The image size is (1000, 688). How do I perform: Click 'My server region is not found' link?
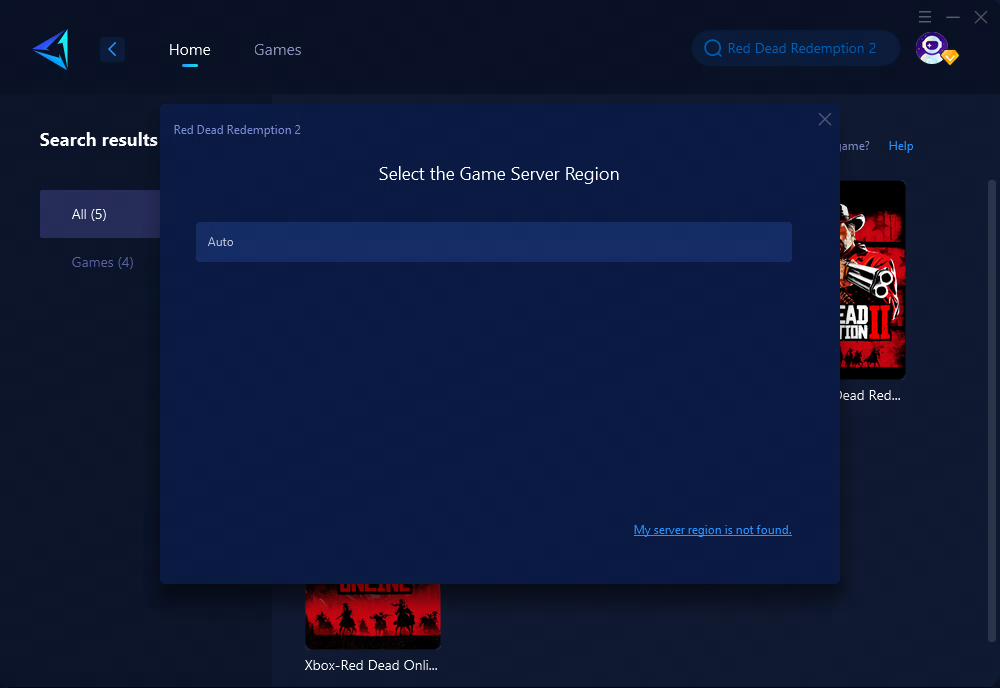712,530
